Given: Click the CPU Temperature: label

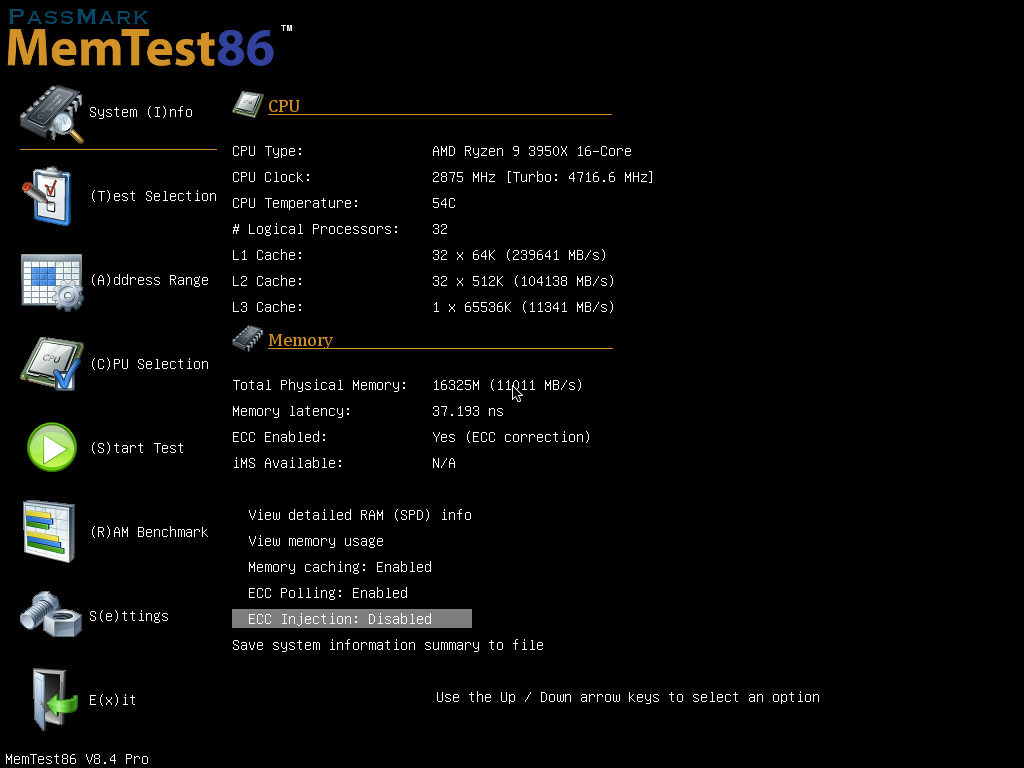Looking at the screenshot, I should point(295,203).
